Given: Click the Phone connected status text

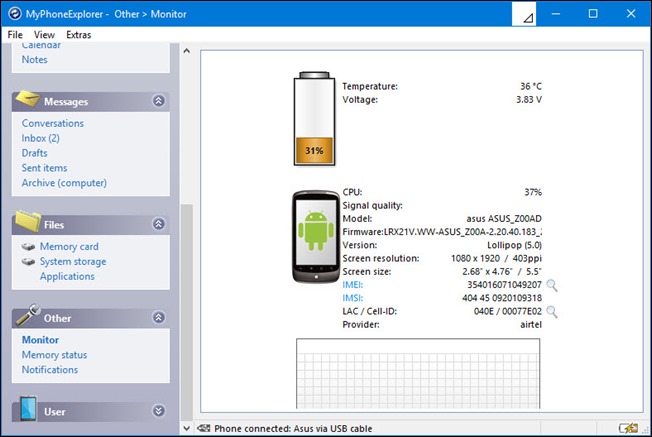Looking at the screenshot, I should (x=293, y=428).
